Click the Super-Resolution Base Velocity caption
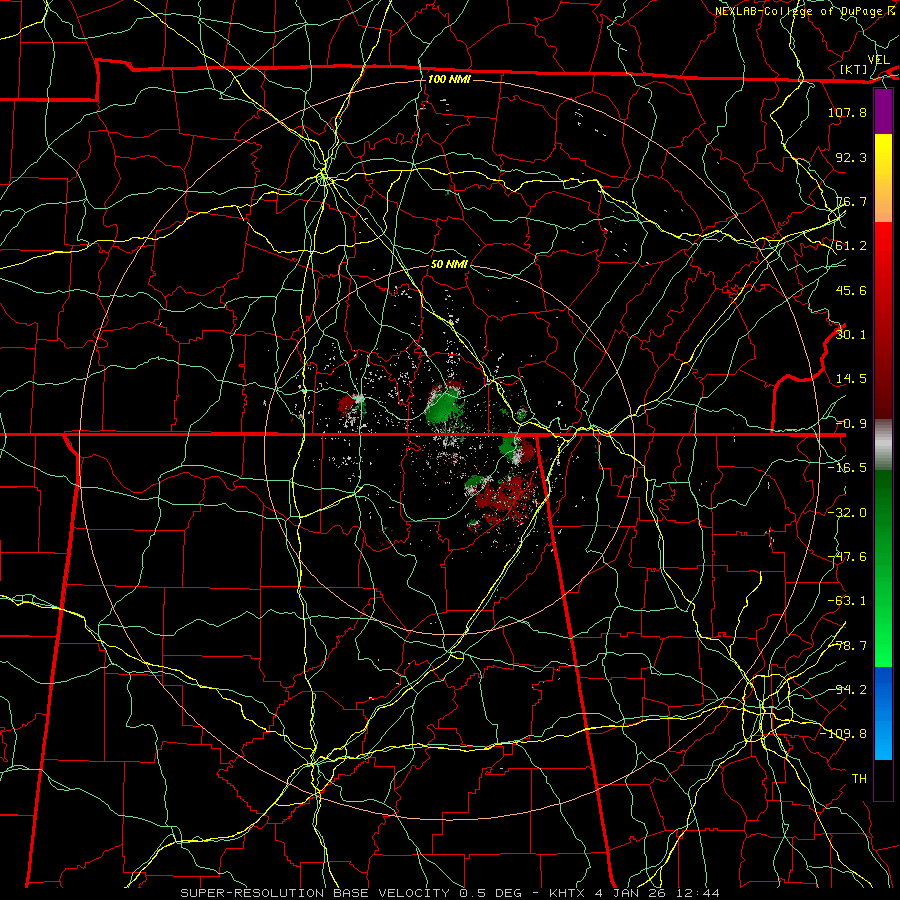Viewport: 900px width, 900px height. (x=450, y=893)
